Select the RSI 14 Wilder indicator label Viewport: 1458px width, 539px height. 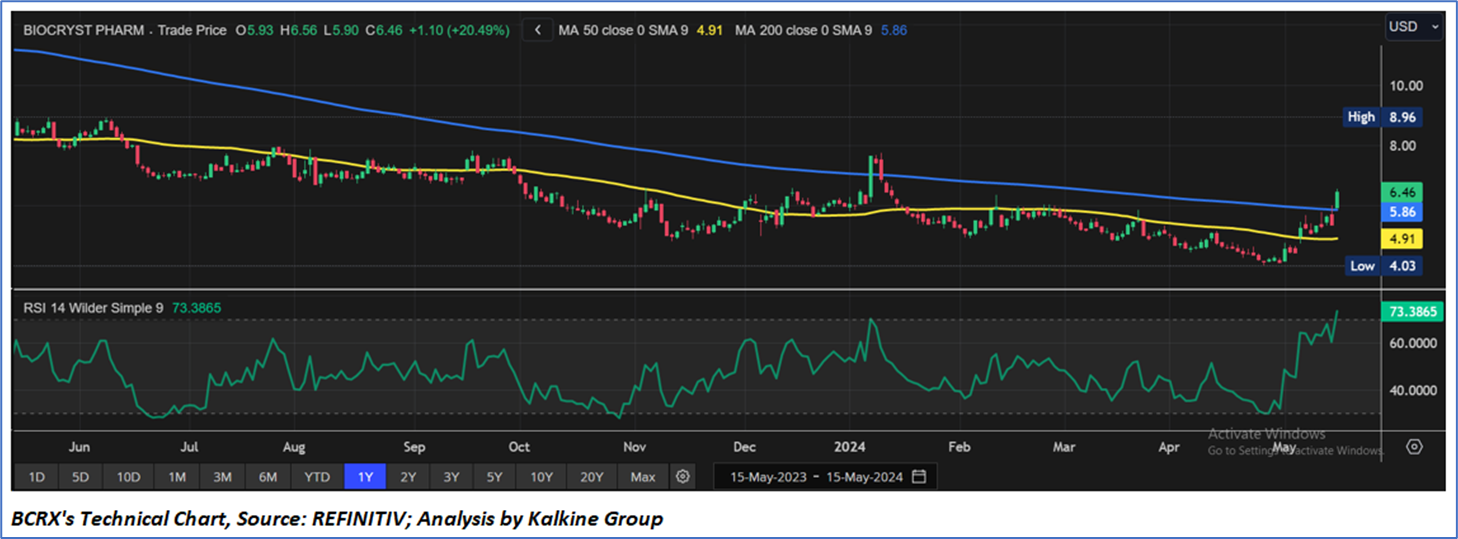point(93,308)
